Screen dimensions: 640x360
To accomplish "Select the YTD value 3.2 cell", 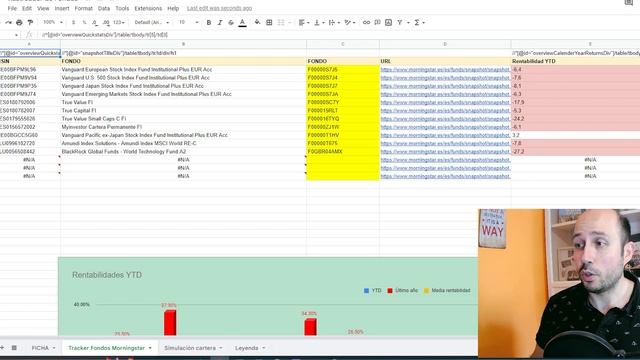I will [x=576, y=135].
